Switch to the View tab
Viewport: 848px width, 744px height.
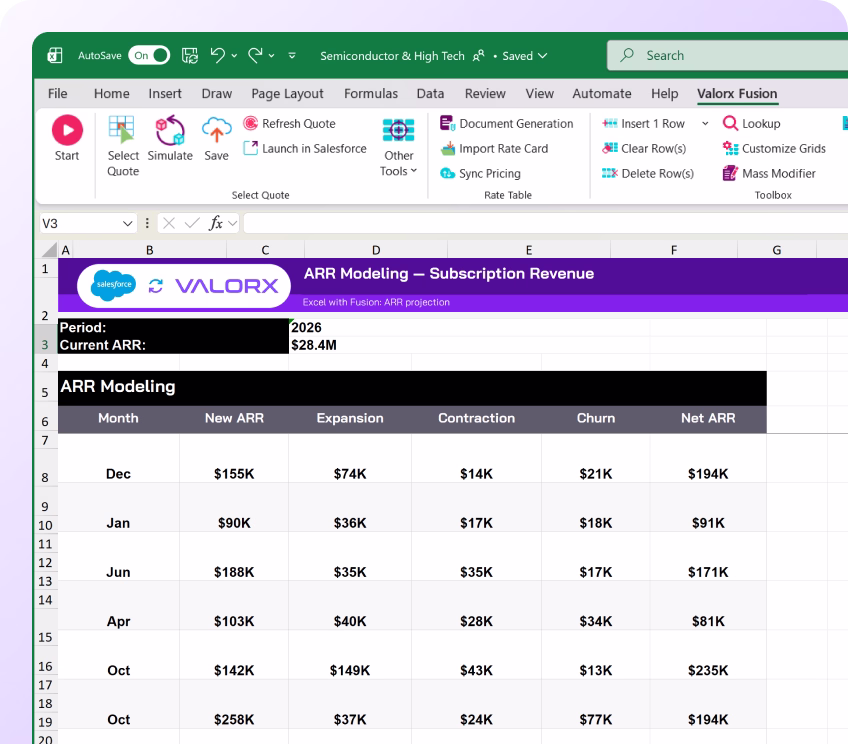click(540, 94)
